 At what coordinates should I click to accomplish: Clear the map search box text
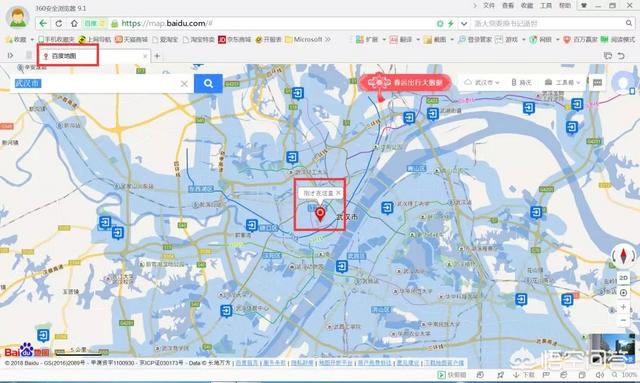tap(184, 84)
